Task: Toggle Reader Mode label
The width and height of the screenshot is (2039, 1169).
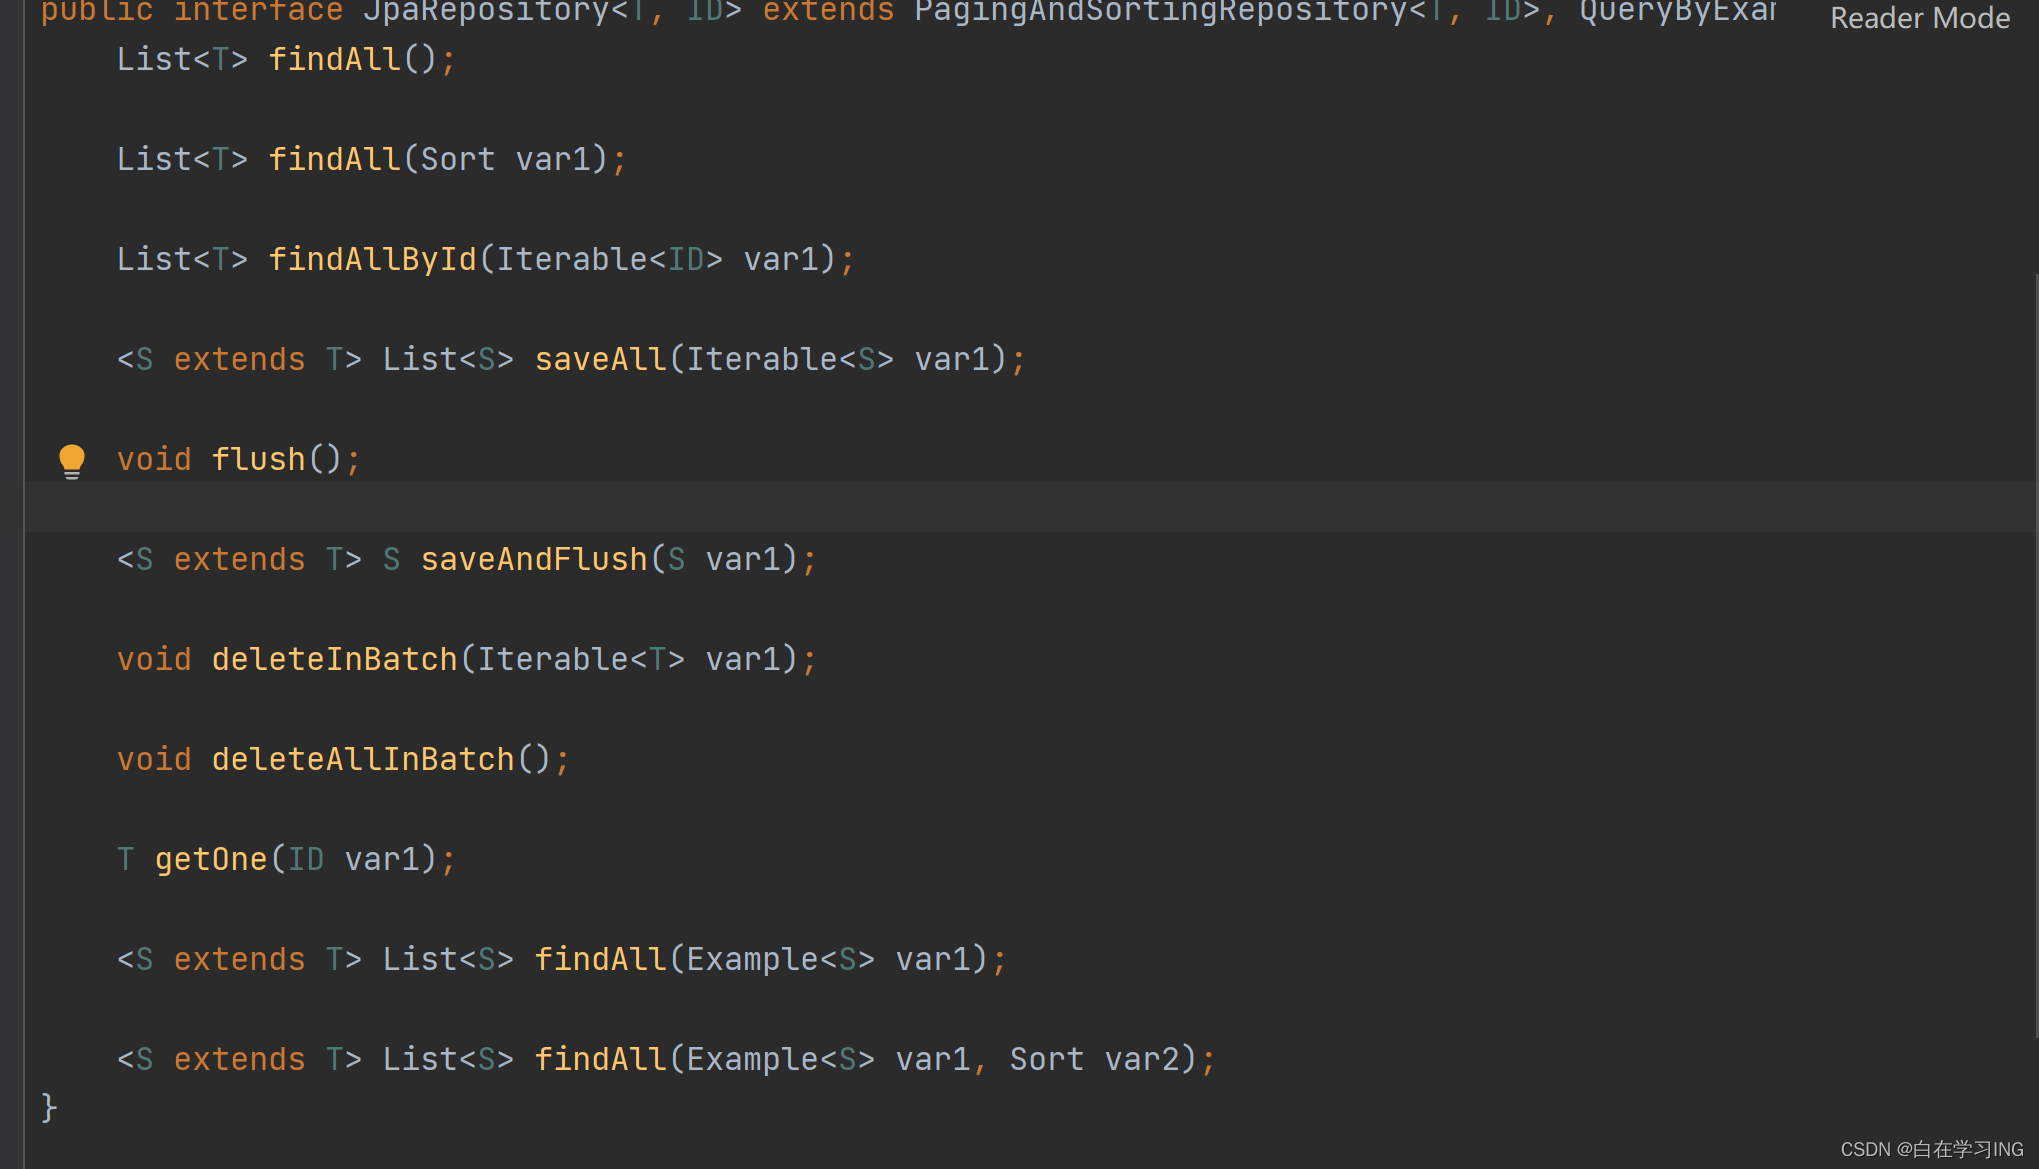Action: coord(1919,18)
